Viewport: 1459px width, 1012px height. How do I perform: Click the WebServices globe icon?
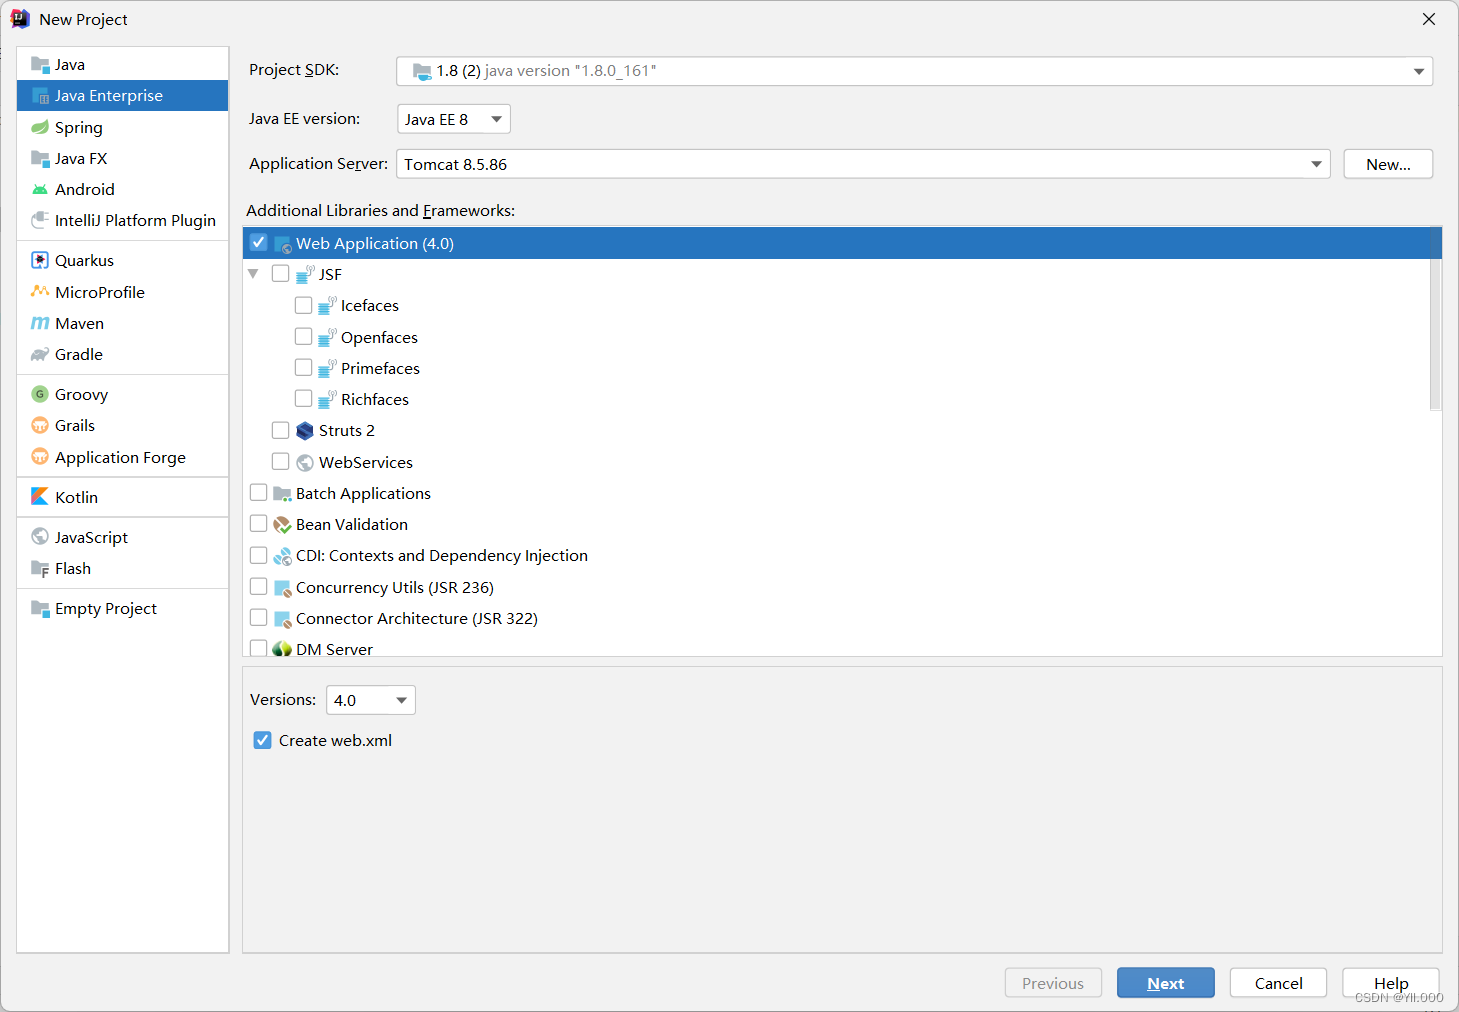(305, 462)
